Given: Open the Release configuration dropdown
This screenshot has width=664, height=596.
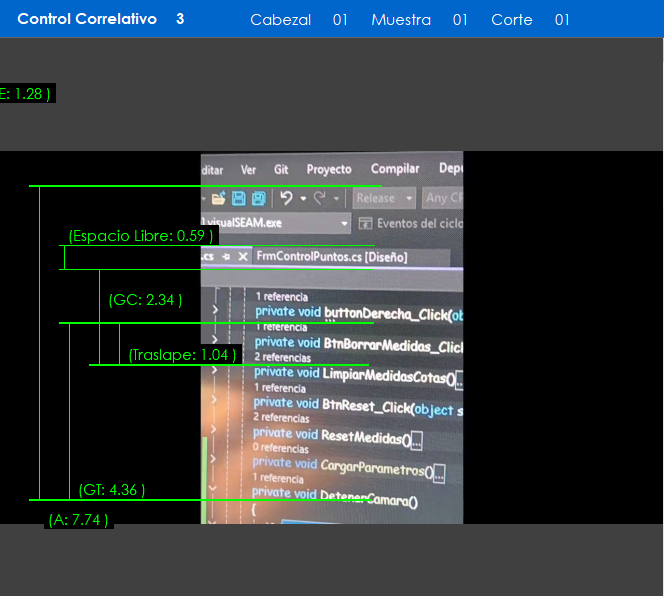Looking at the screenshot, I should [387, 199].
